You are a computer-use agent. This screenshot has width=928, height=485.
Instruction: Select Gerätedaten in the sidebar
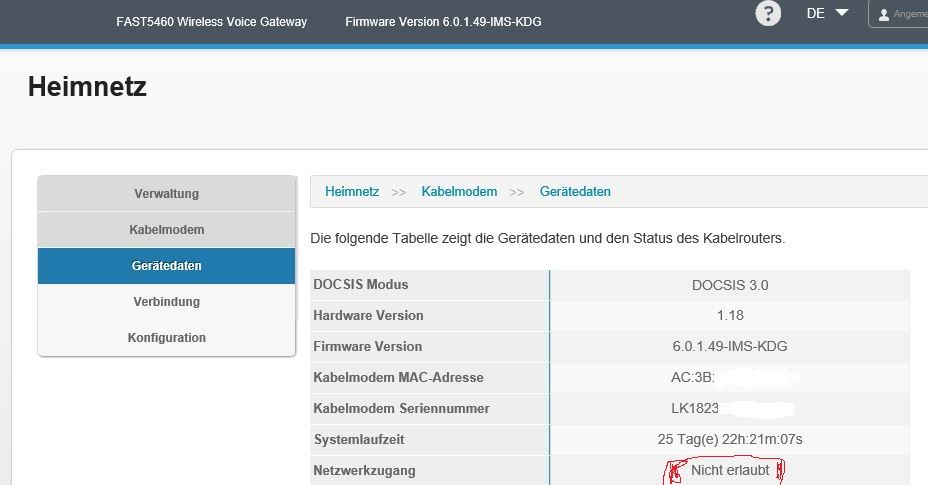166,266
